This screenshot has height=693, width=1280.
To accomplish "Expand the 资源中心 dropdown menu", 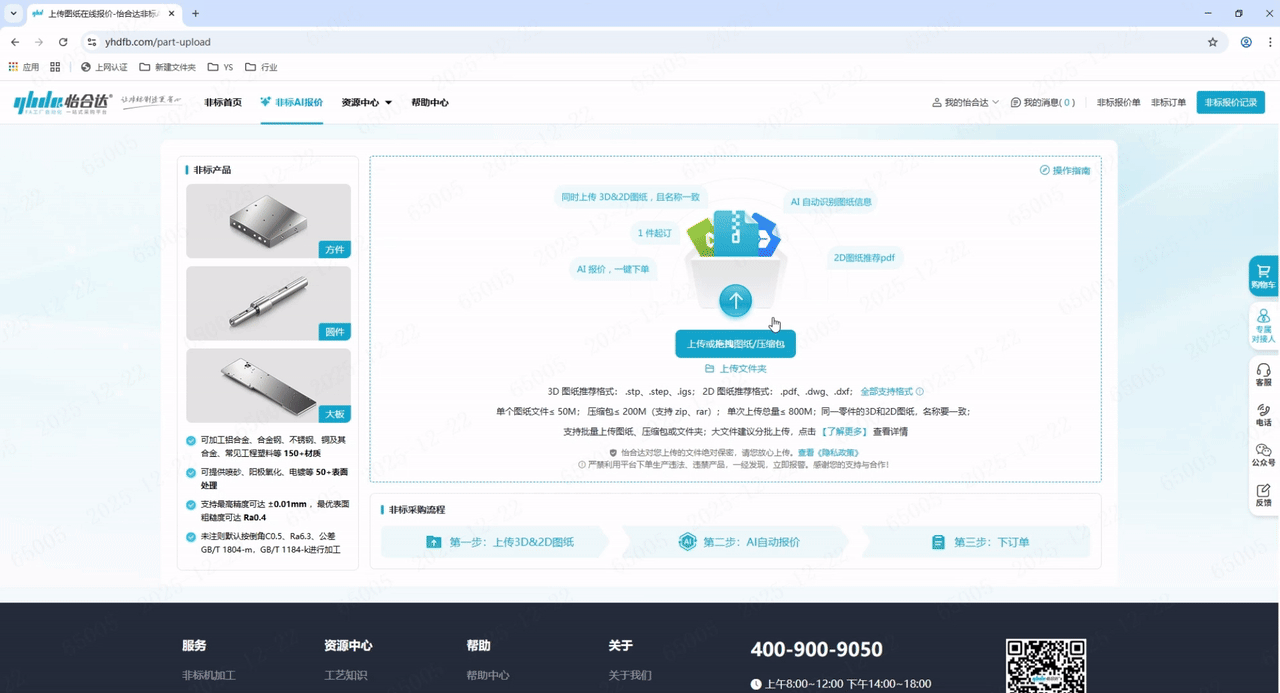I will pyautogui.click(x=366, y=103).
